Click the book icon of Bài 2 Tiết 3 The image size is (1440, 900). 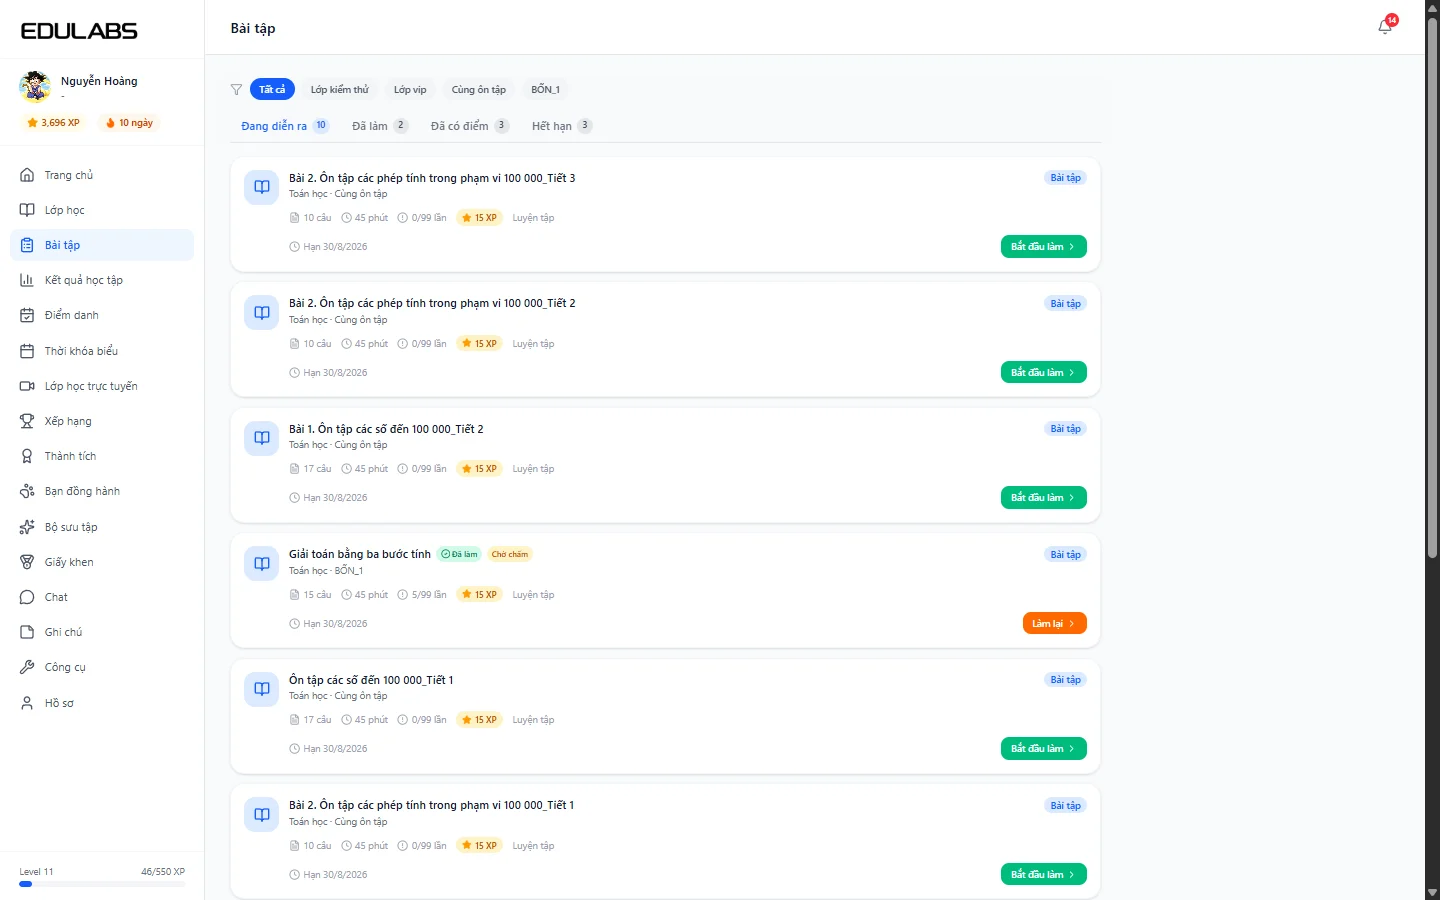(x=262, y=187)
